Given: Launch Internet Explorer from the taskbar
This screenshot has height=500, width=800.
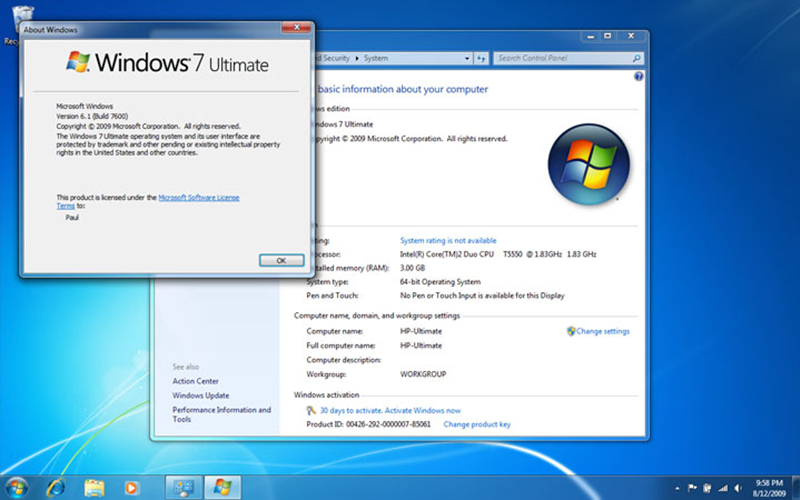Looking at the screenshot, I should (56, 487).
